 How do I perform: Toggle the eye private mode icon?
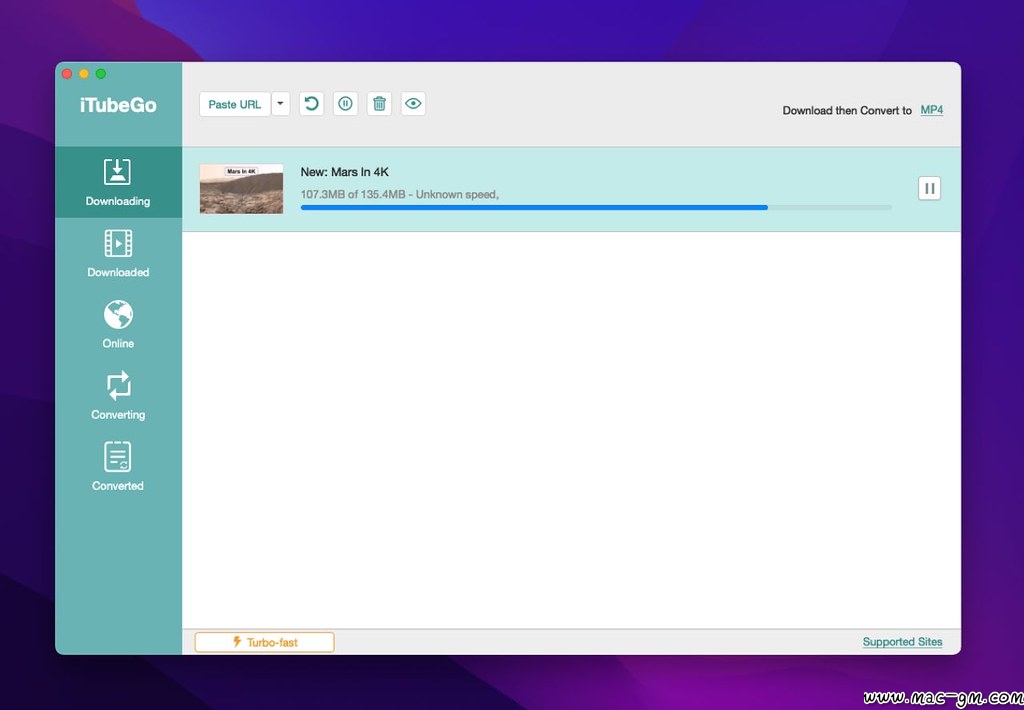point(413,104)
